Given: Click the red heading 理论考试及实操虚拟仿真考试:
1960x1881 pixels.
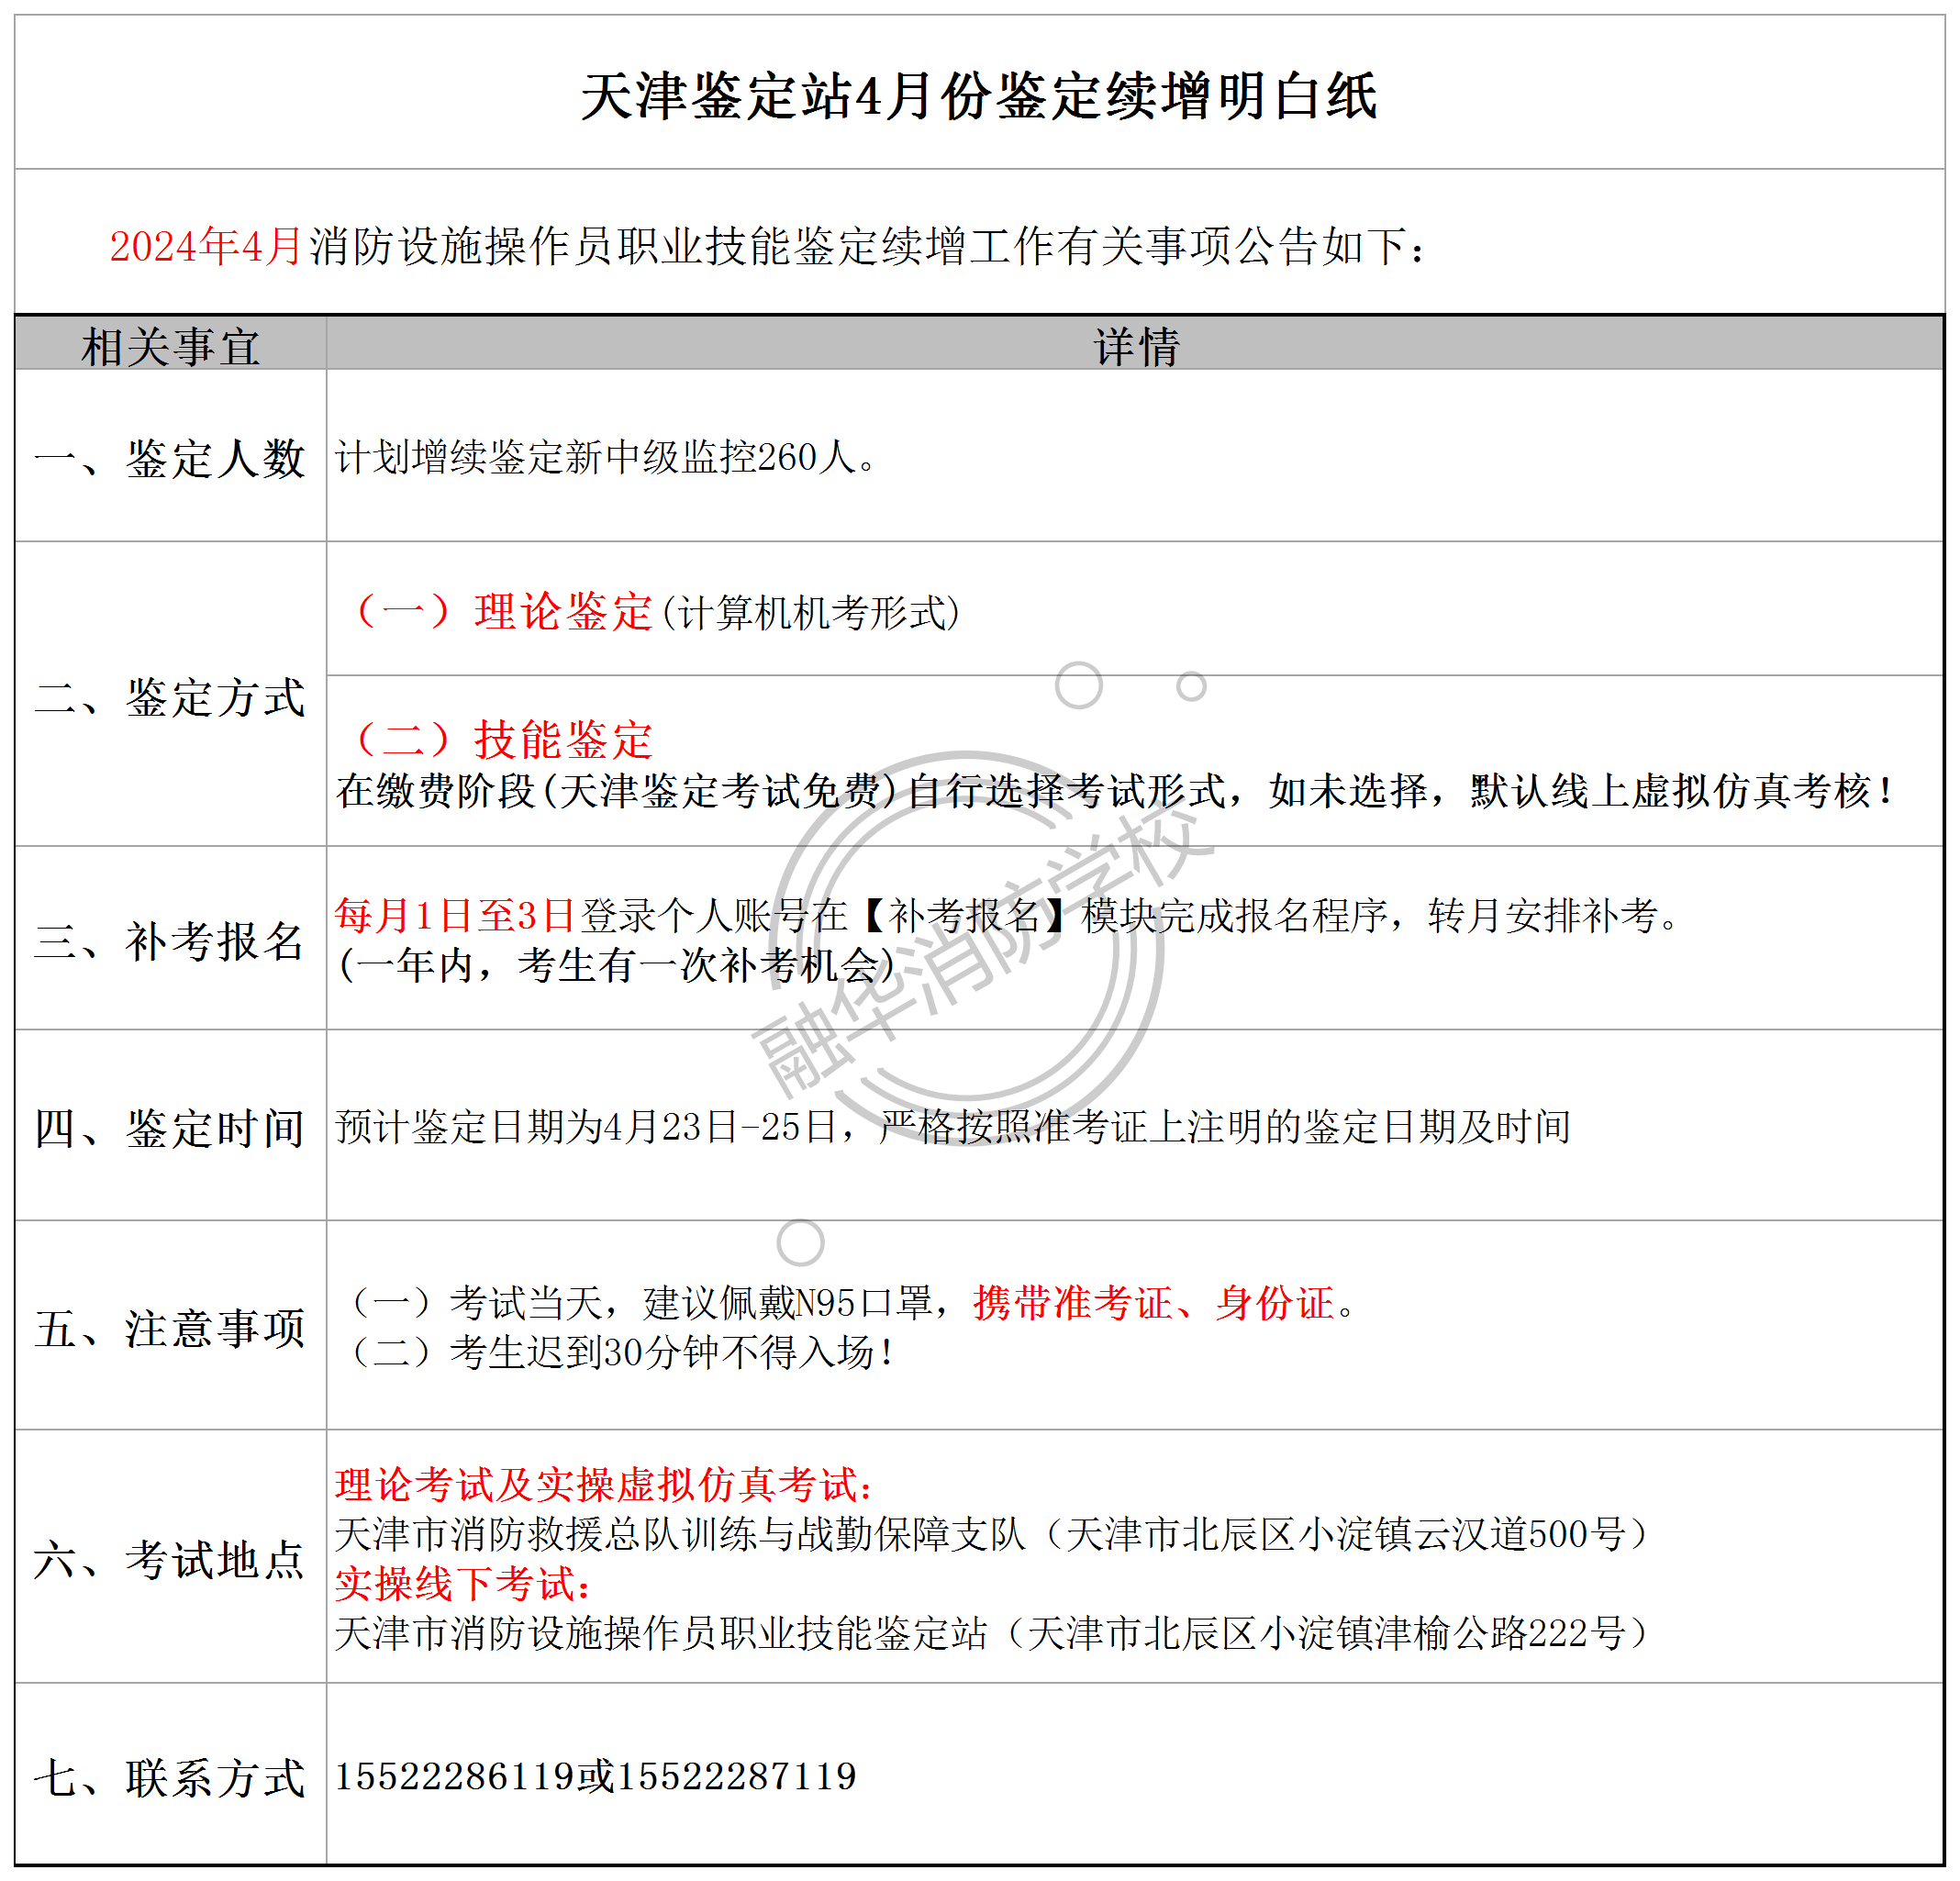Looking at the screenshot, I should coord(604,1484).
